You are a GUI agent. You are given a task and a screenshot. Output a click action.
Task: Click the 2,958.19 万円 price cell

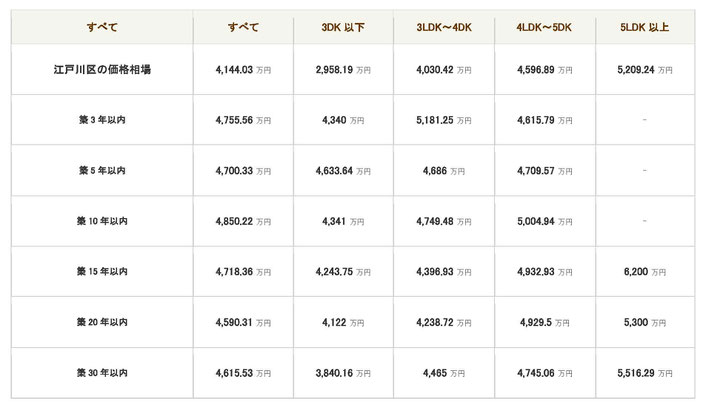coord(343,70)
